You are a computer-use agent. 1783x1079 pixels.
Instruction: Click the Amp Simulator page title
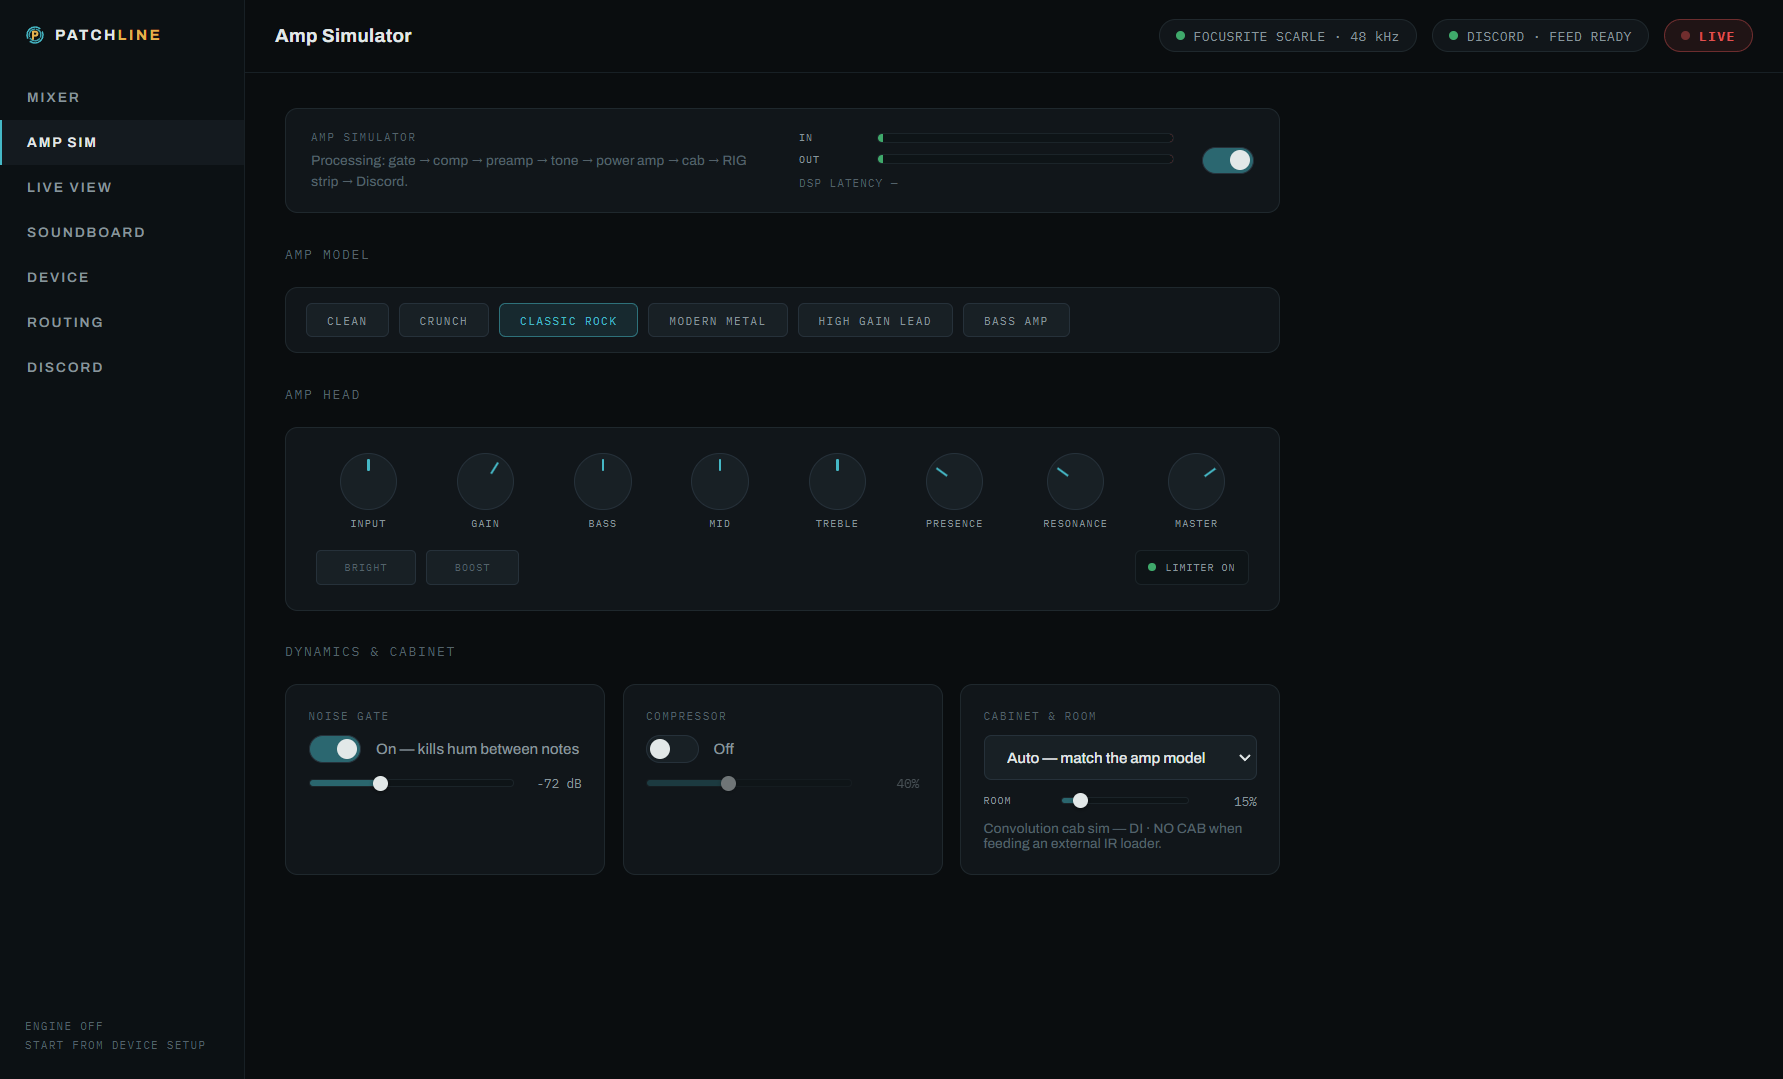point(343,36)
